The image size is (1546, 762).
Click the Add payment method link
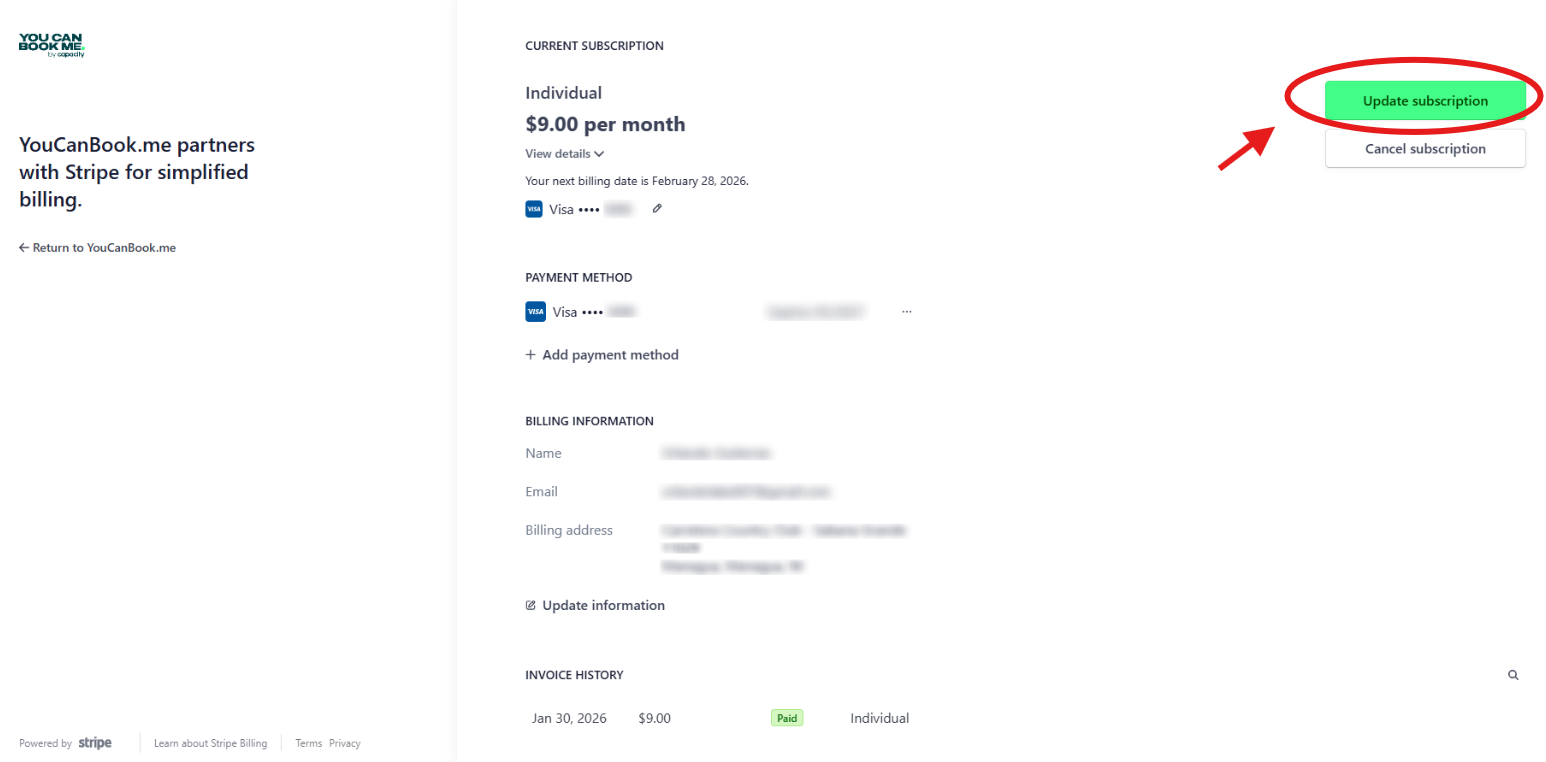pos(610,355)
